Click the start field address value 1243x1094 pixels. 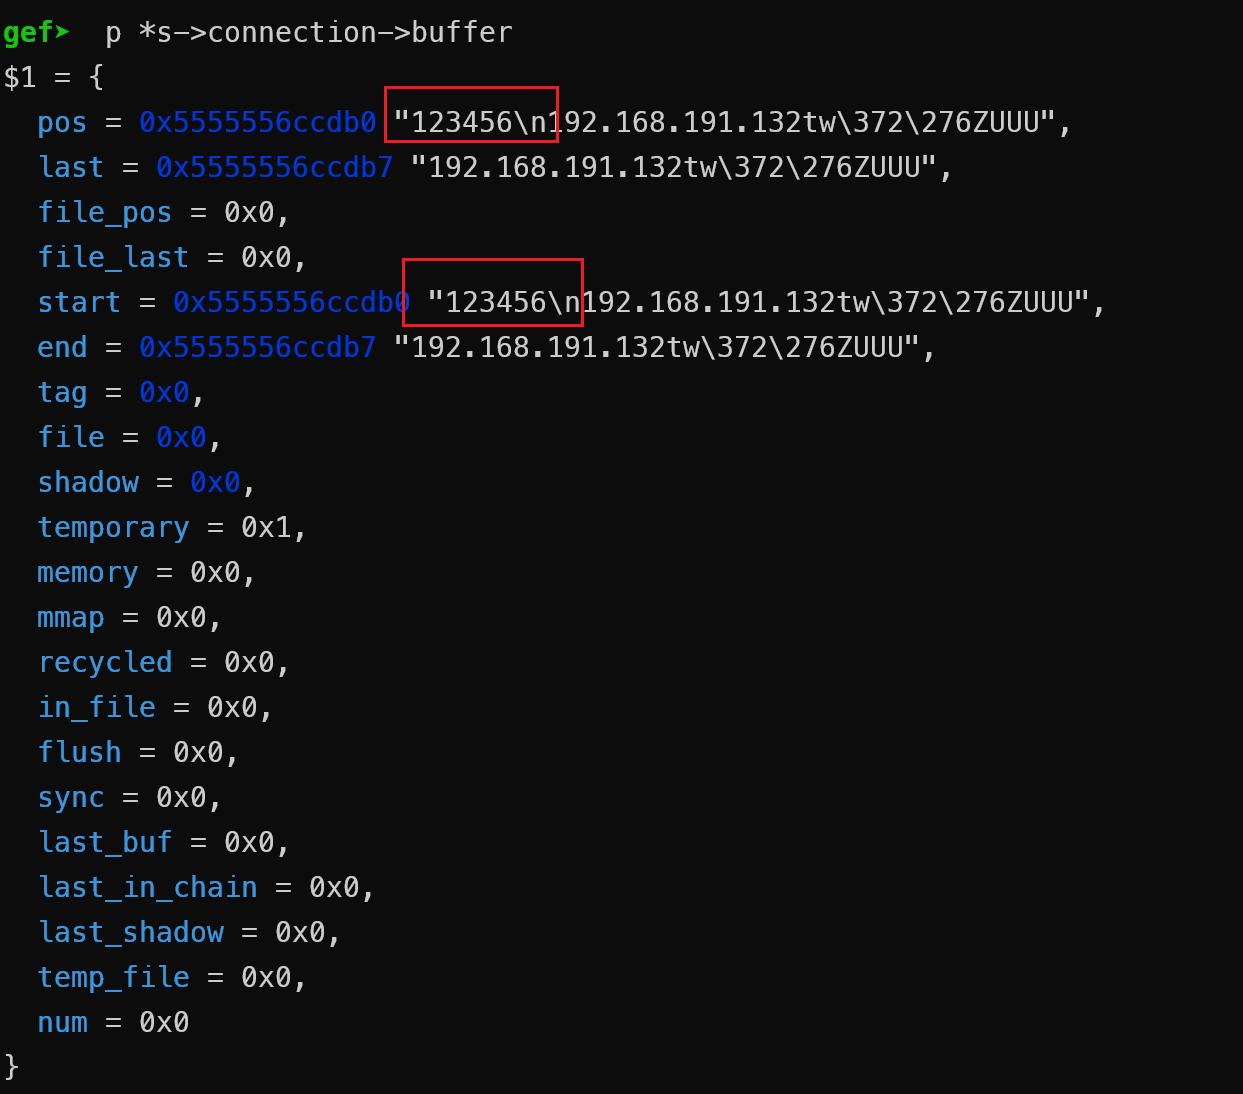tap(292, 302)
